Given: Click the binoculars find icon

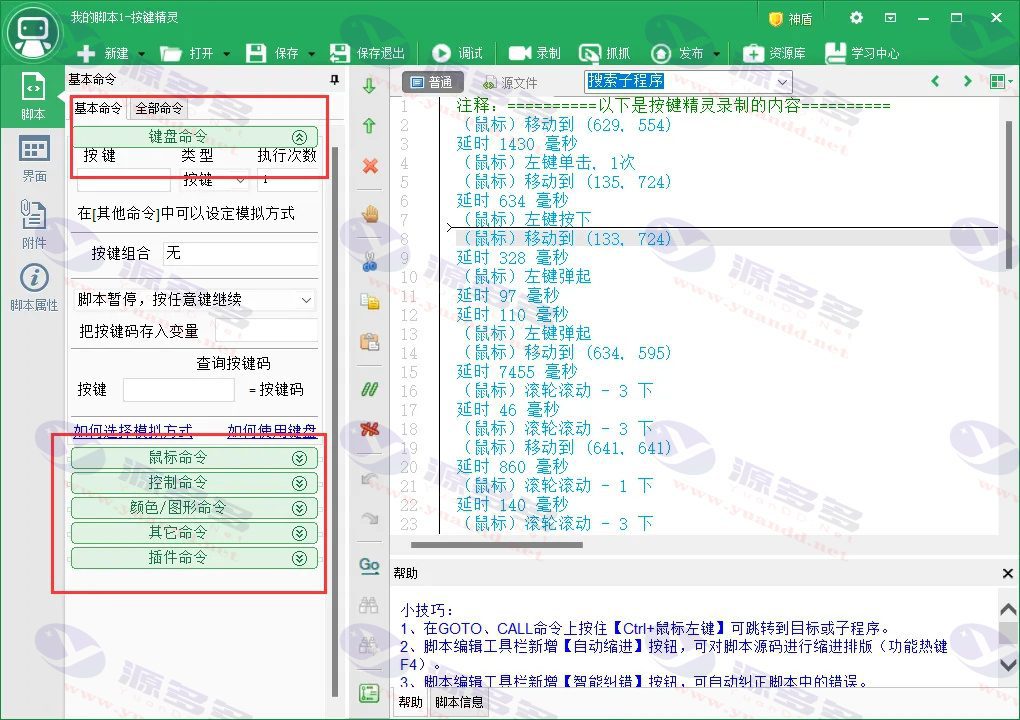Looking at the screenshot, I should coord(369,606).
